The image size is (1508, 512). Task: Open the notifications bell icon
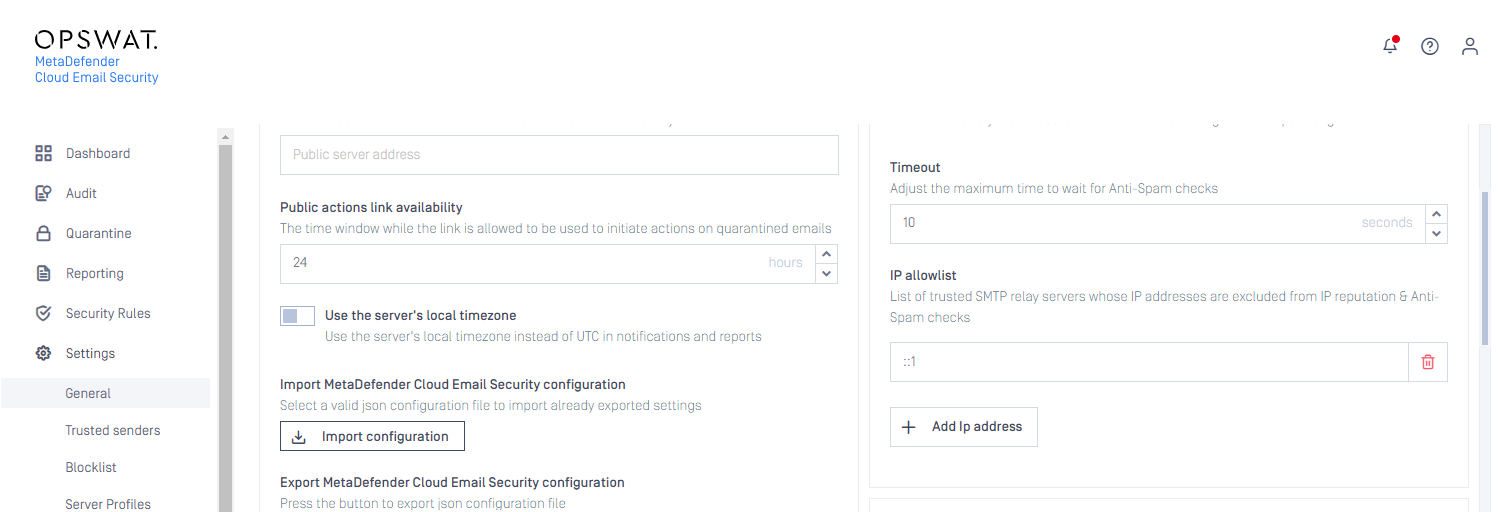point(1390,46)
